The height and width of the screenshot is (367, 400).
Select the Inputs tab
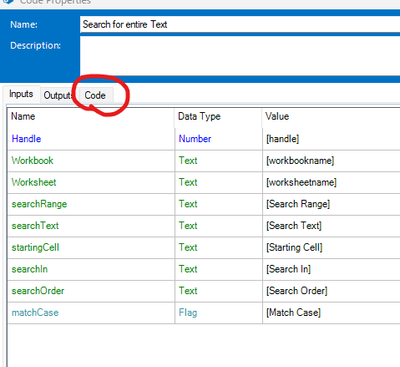tap(21, 94)
